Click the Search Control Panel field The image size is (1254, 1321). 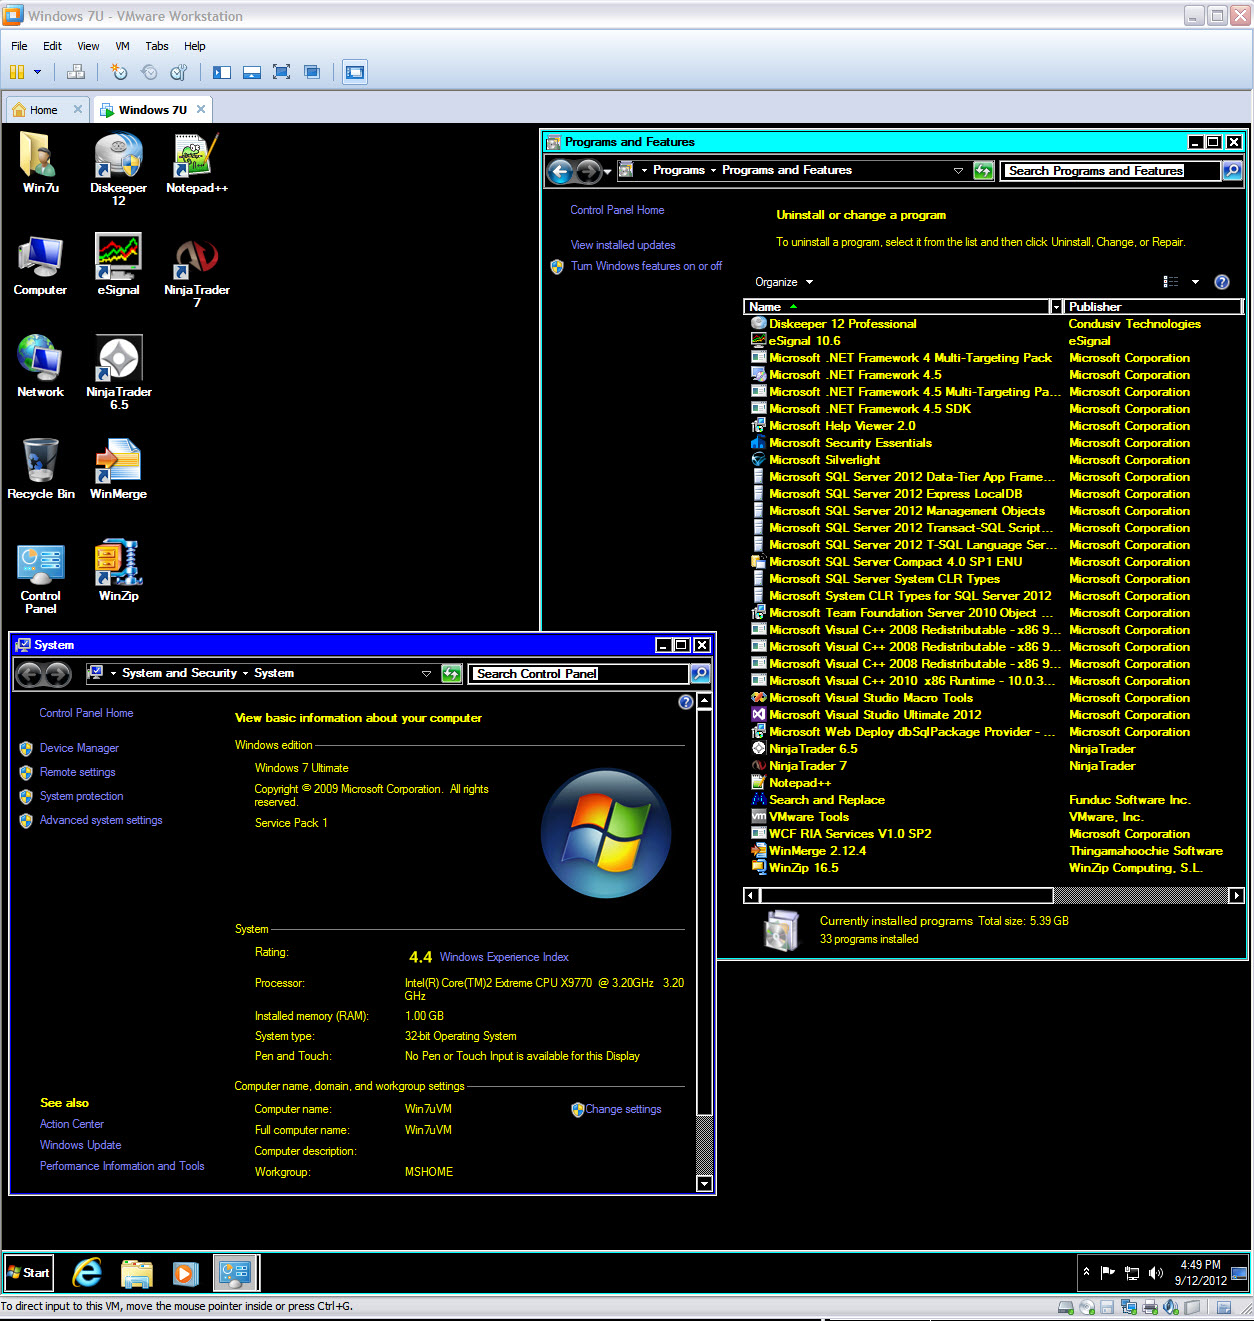(x=578, y=674)
